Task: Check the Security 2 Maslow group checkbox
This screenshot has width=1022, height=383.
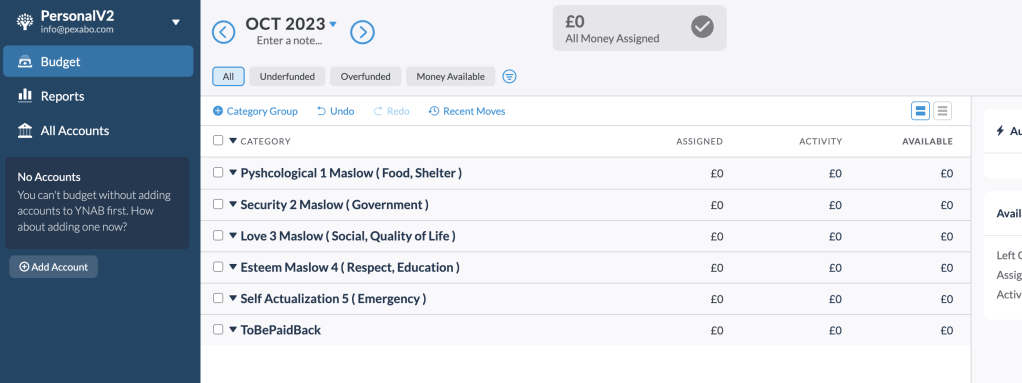Action: pos(218,204)
